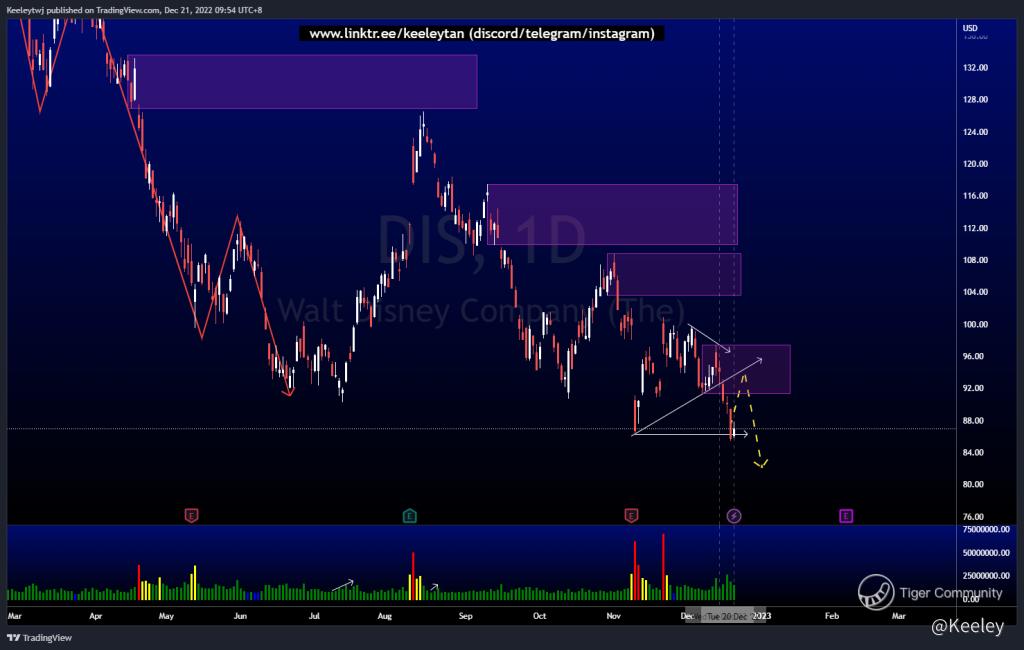The image size is (1024, 650).
Task: Click the 84.00 price axis label
Action: click(x=973, y=452)
